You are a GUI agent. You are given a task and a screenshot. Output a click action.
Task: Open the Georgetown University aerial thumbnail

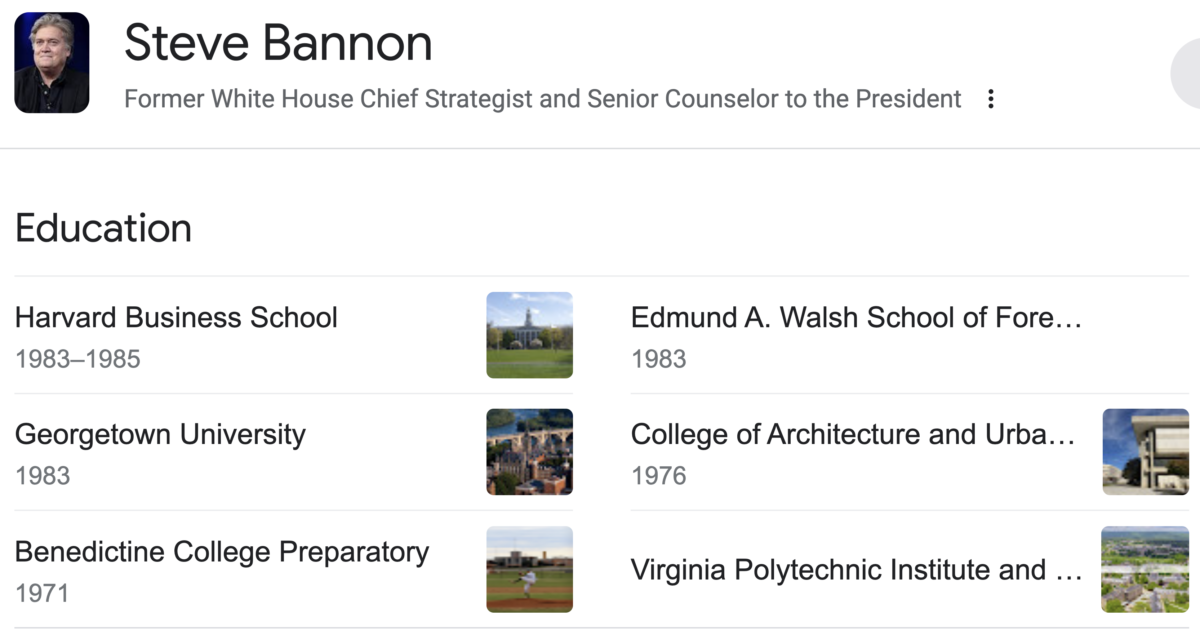pos(529,452)
